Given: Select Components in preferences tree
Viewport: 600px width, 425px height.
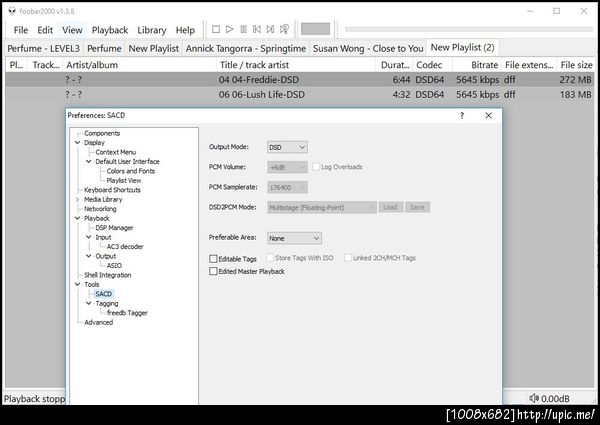Looking at the screenshot, I should pos(102,133).
